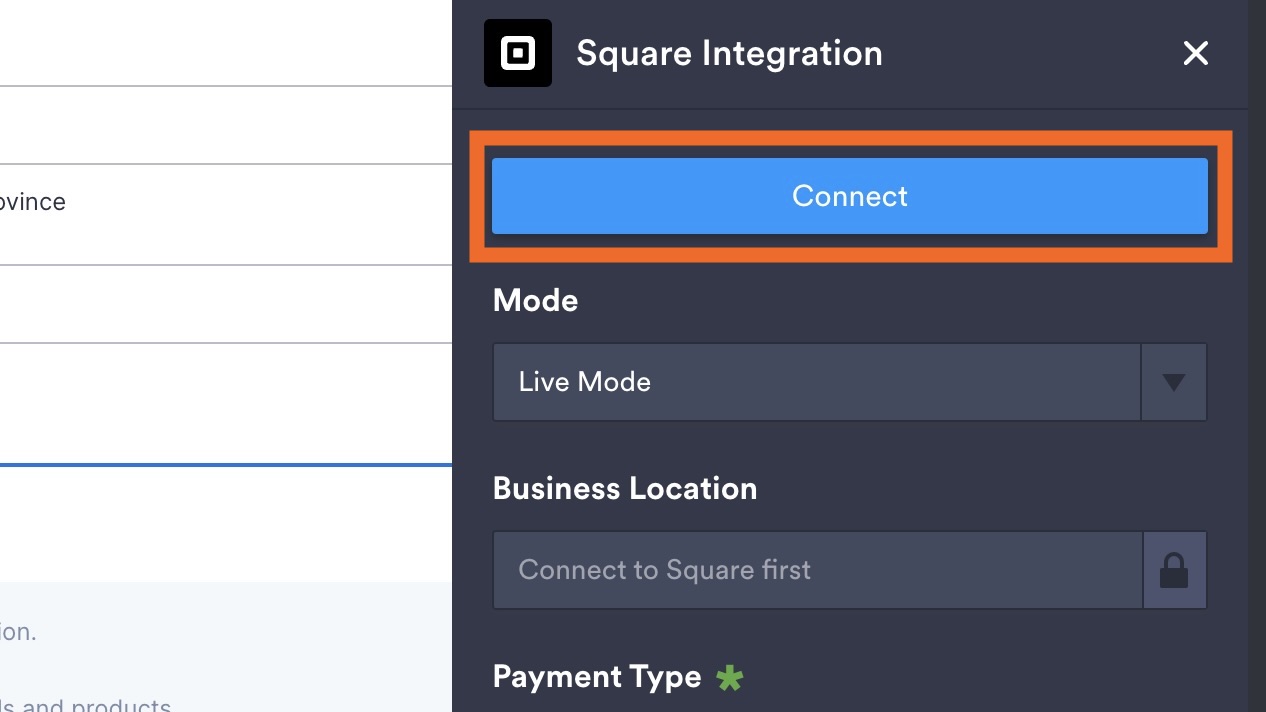
Task: Expand the Mode dropdown arrow
Action: pos(1174,382)
